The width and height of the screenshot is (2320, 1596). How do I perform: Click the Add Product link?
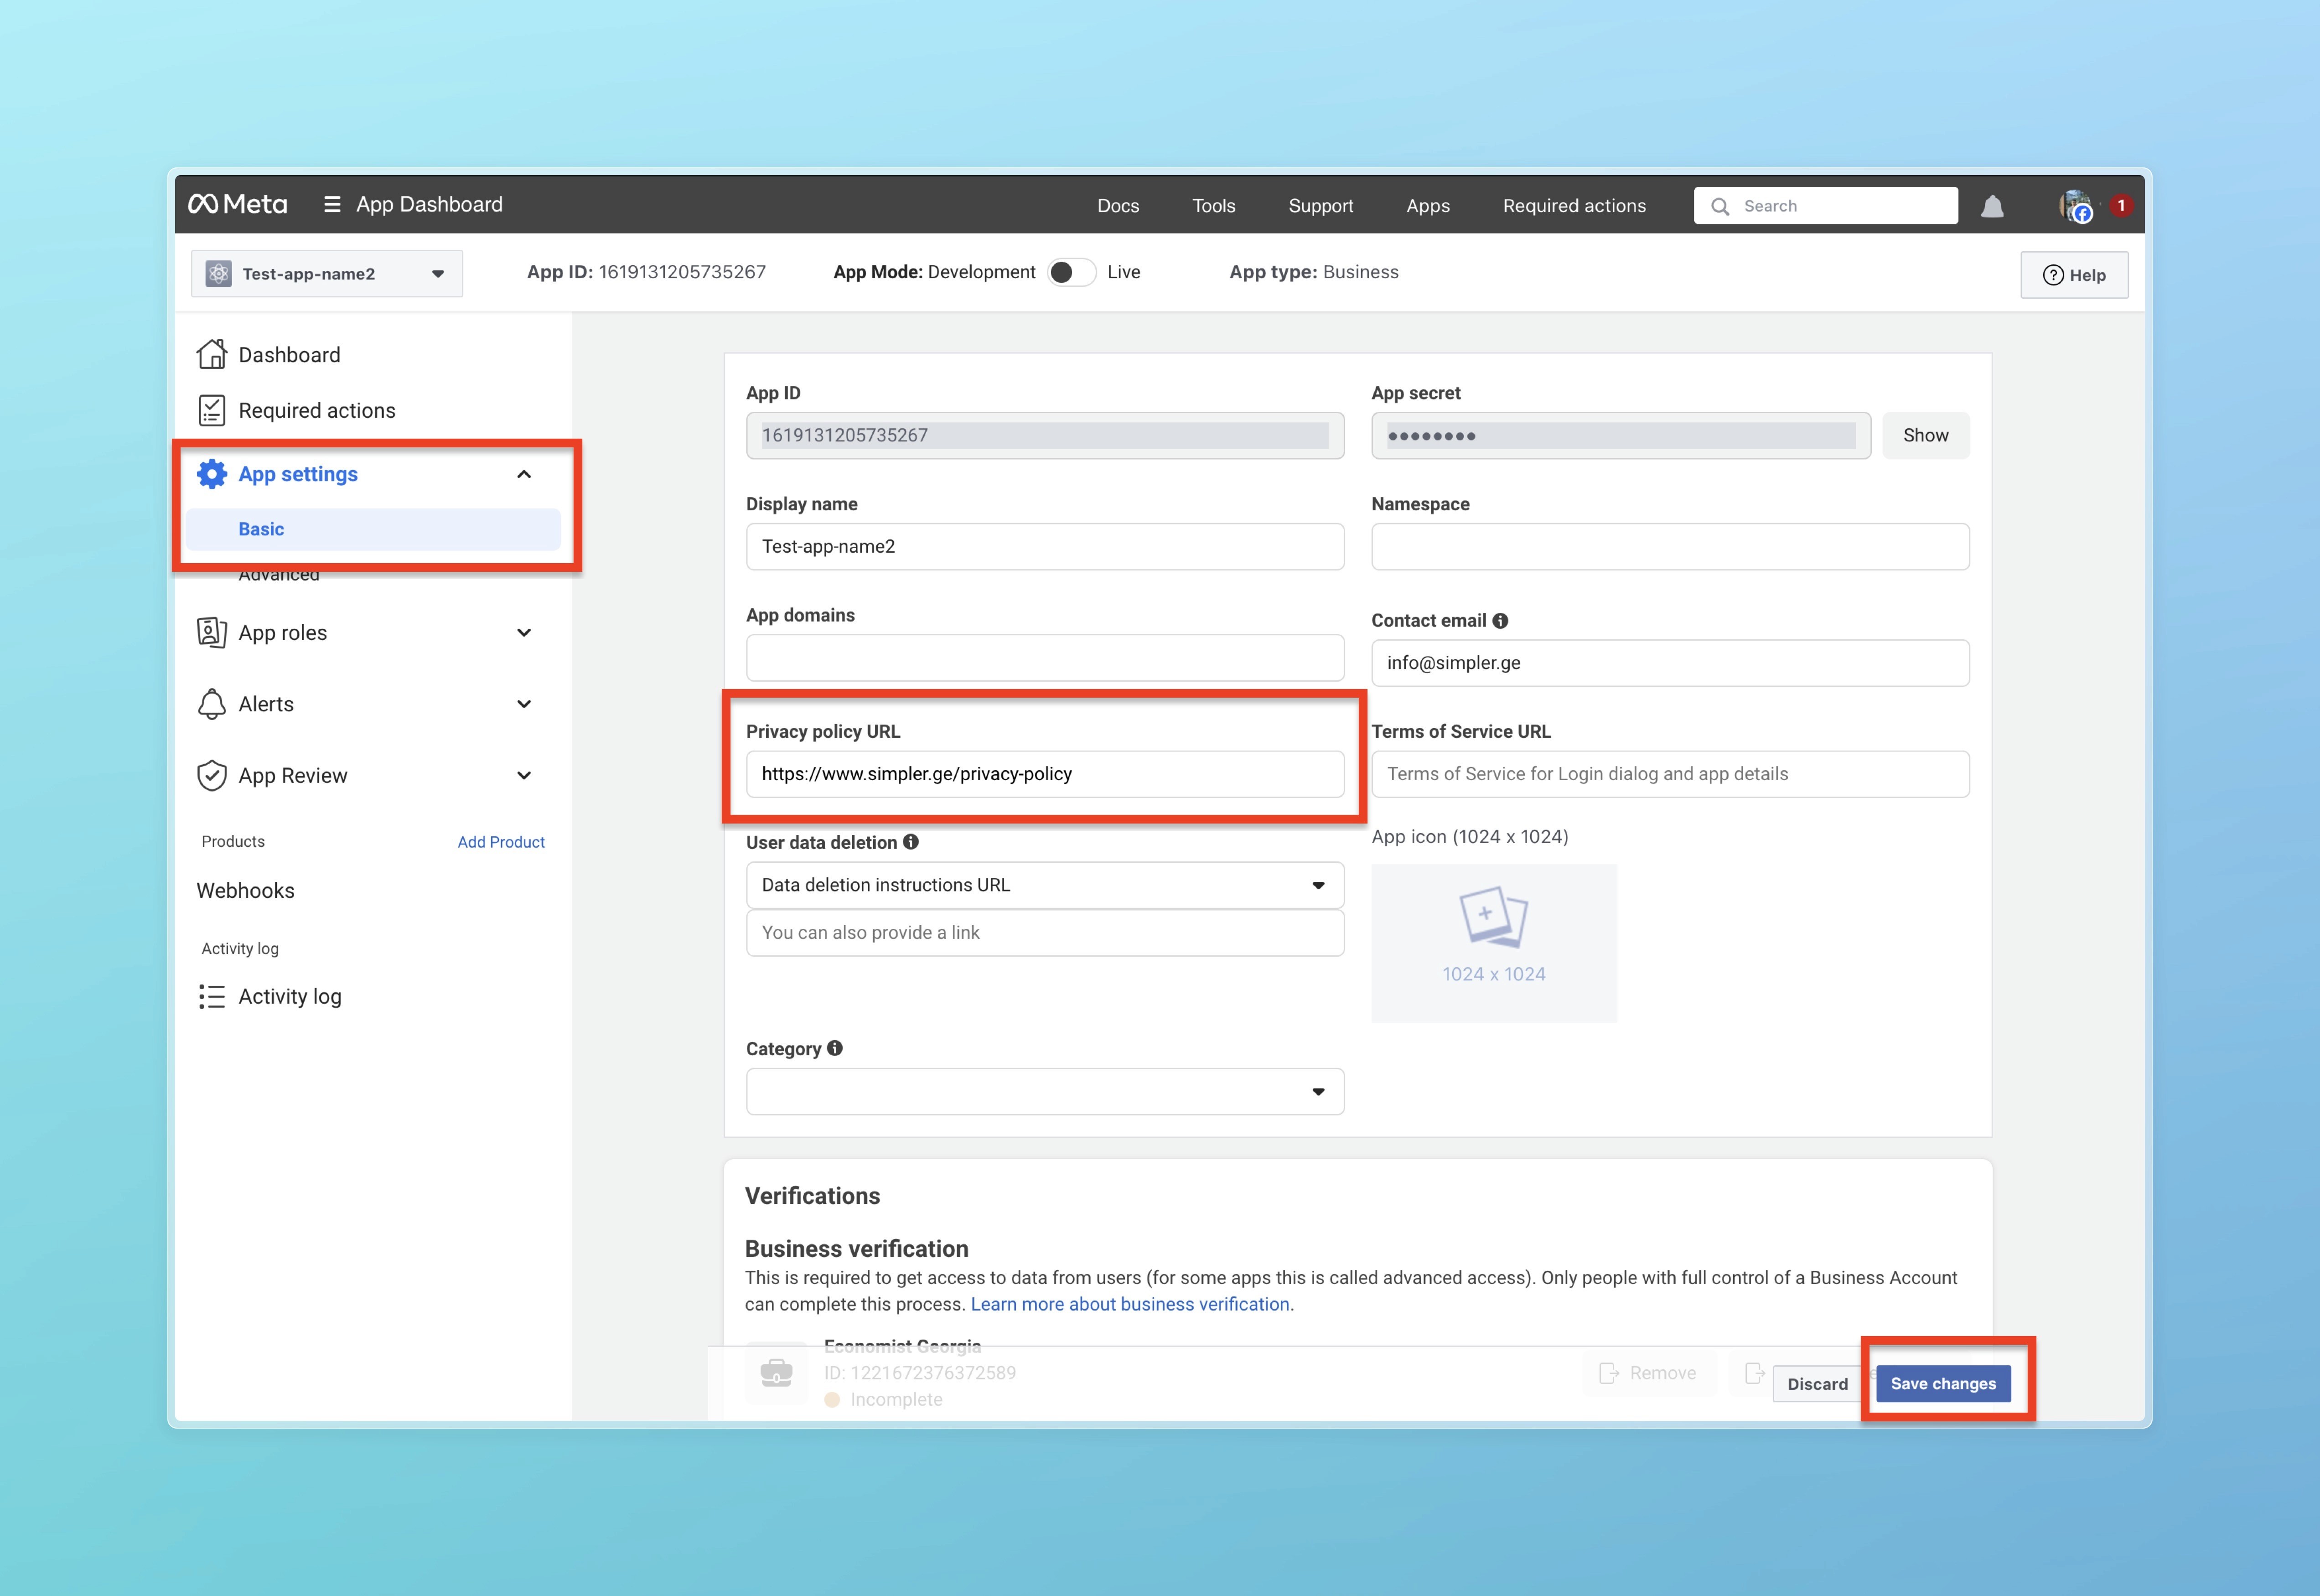pos(501,842)
